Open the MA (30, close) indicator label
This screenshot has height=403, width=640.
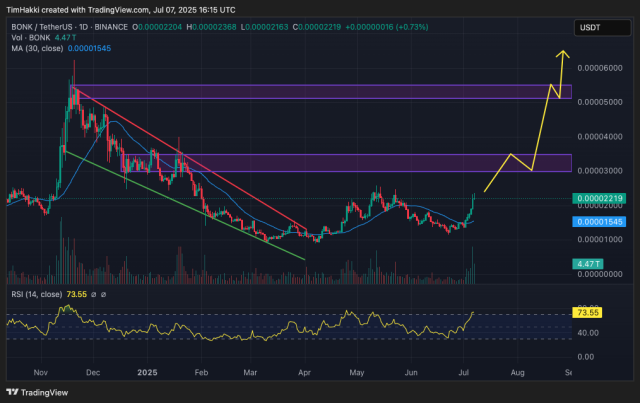(37, 48)
